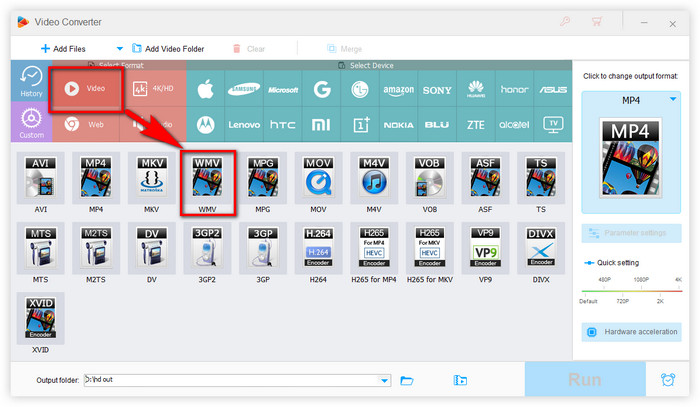Select the DV format icon
The width and height of the screenshot is (700, 407).
click(x=151, y=248)
